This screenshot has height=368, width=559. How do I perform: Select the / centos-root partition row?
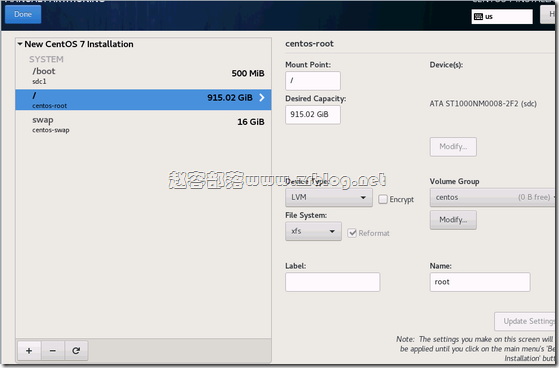pos(143,99)
